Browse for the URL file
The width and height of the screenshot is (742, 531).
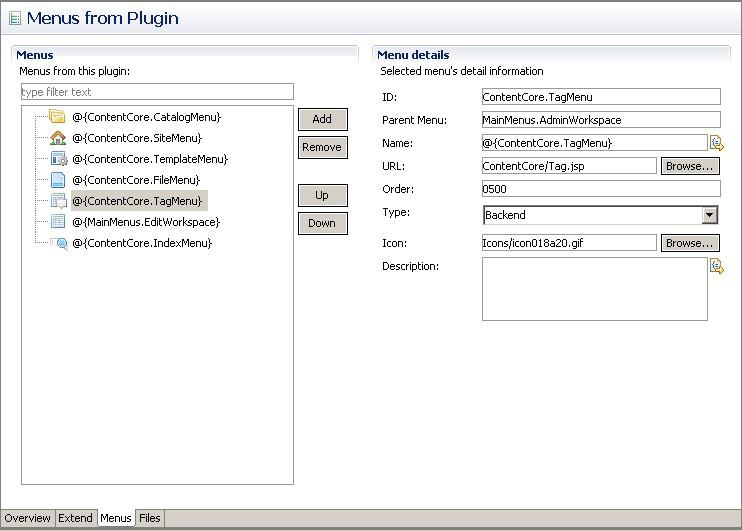pos(690,166)
